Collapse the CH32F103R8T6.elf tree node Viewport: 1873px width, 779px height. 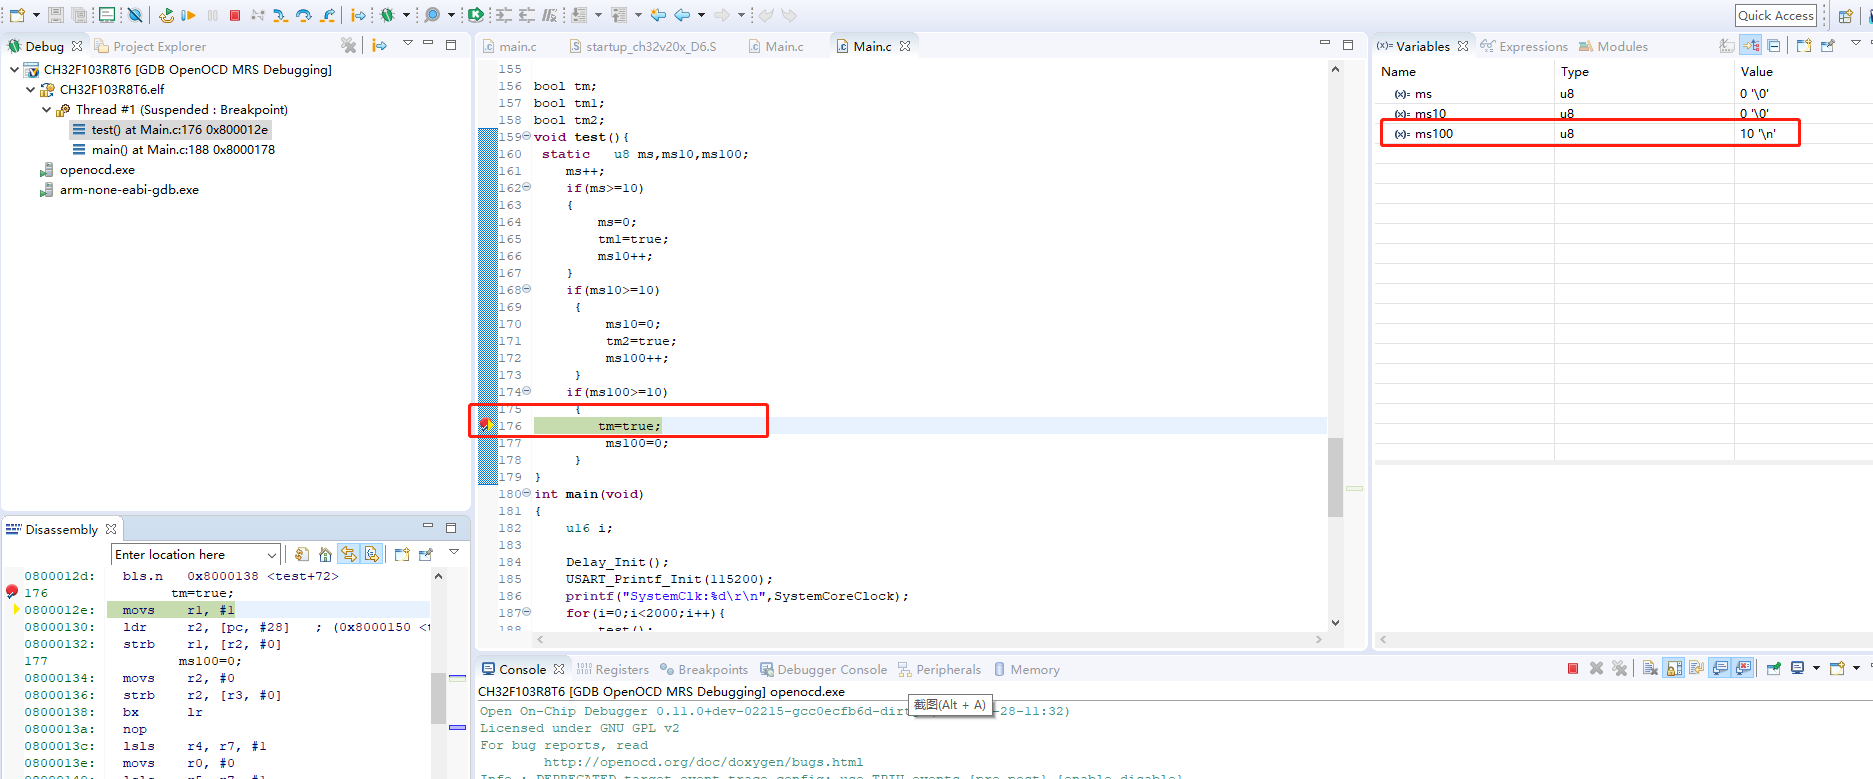[30, 89]
